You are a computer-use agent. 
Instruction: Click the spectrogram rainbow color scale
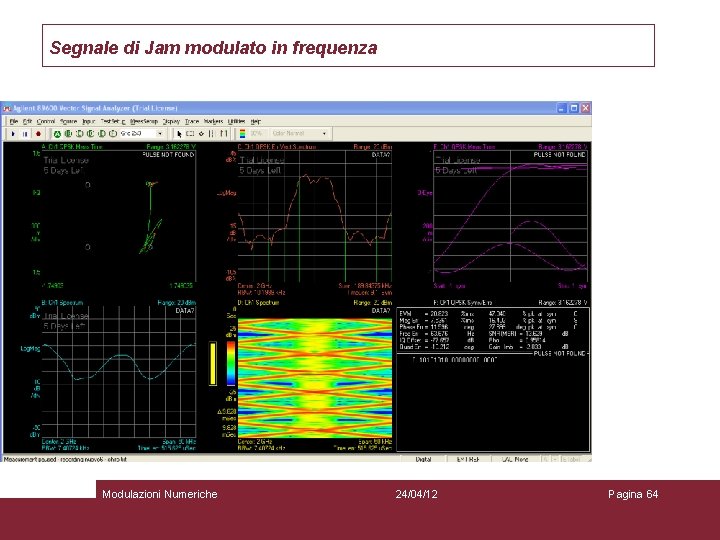pyautogui.click(x=231, y=362)
